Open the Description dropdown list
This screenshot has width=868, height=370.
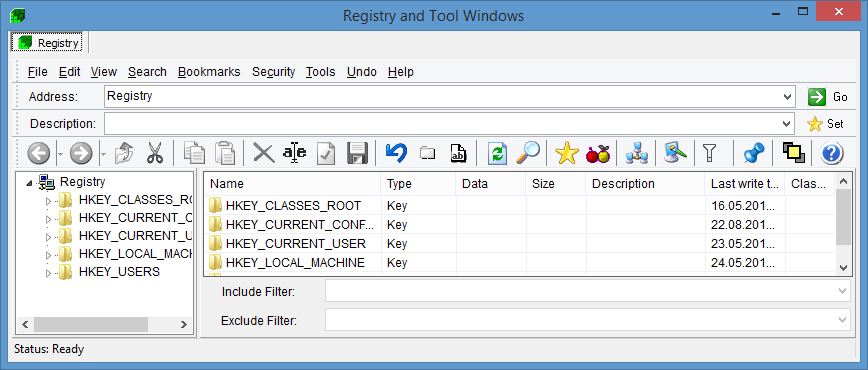[x=788, y=124]
